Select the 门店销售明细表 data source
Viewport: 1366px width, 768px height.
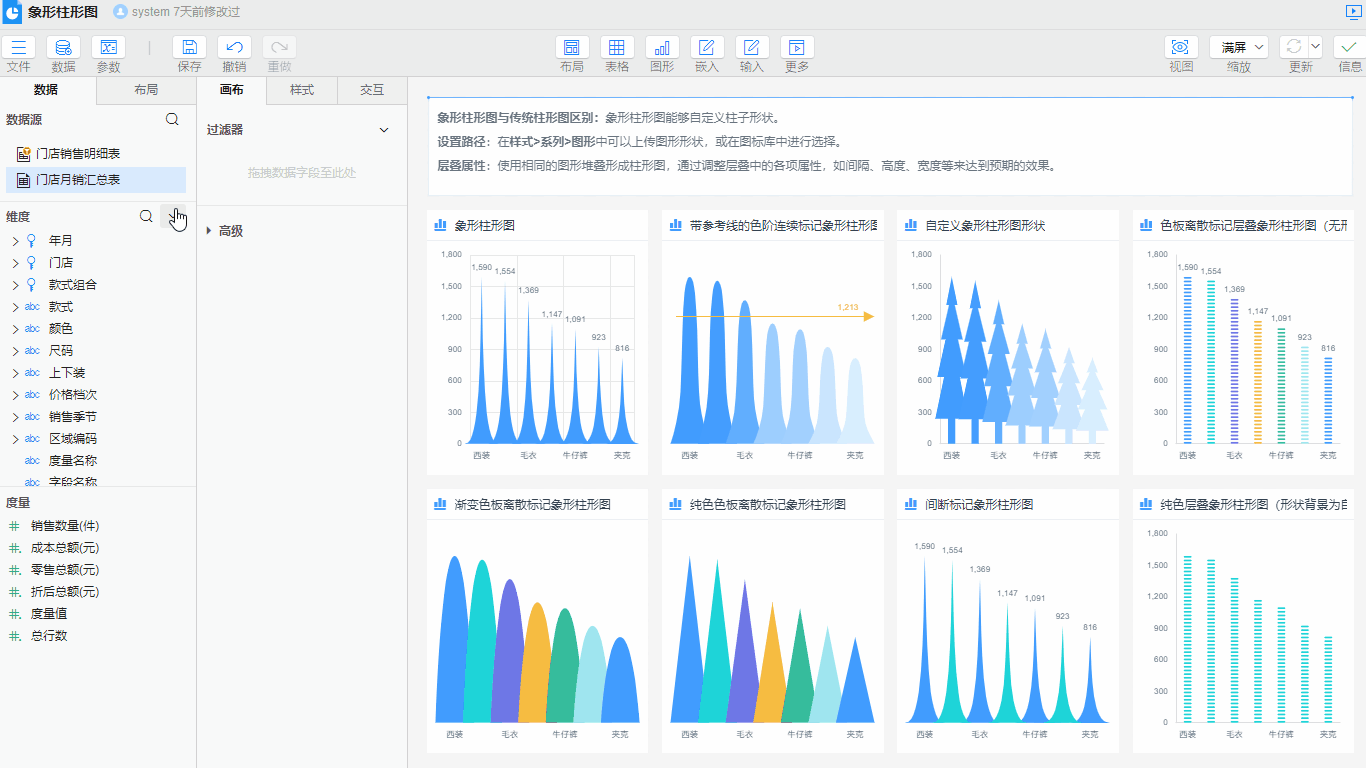[78, 154]
